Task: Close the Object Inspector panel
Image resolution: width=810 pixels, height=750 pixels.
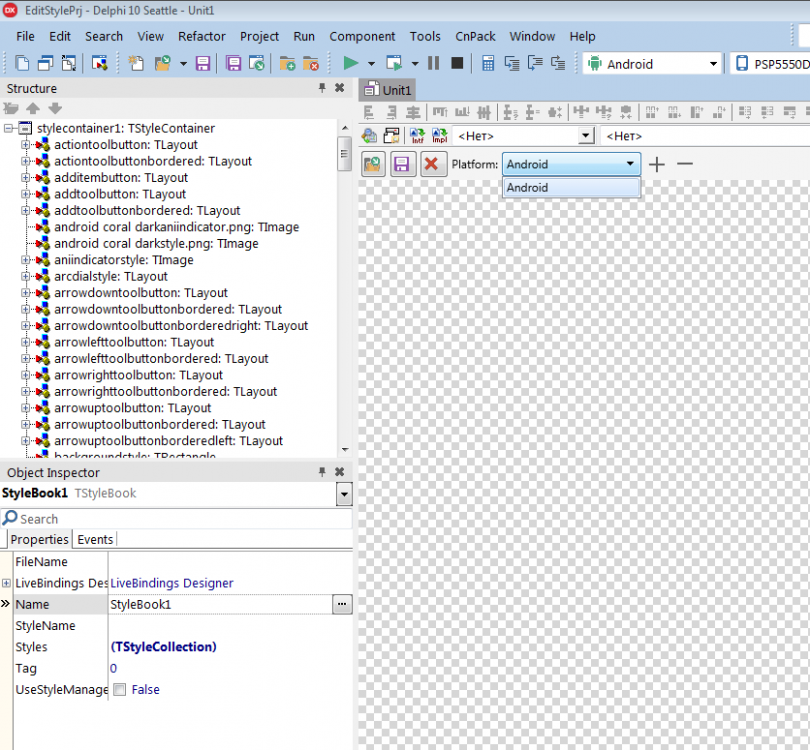Action: (x=339, y=472)
